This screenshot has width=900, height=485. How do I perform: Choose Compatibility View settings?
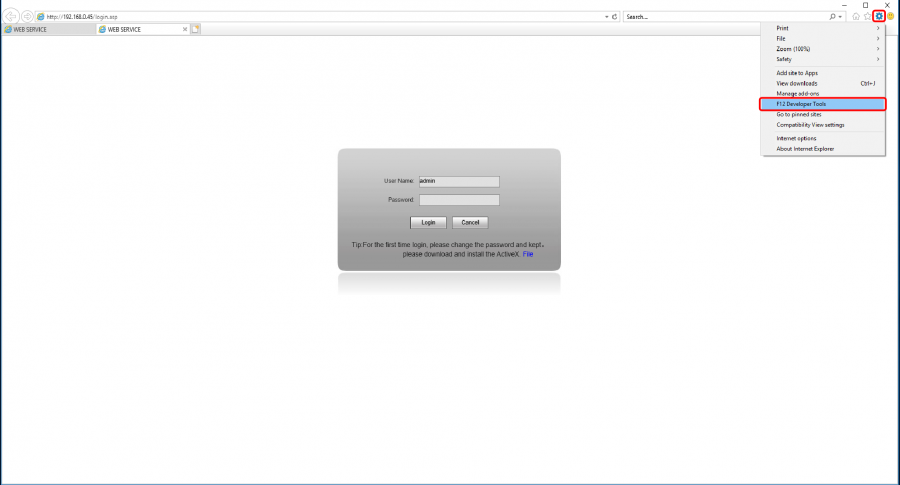click(810, 125)
